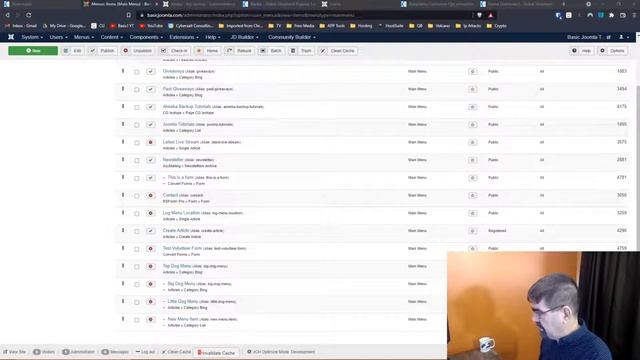Image resolution: width=640 pixels, height=360 pixels.
Task: Click Invalidate Cache in status bar
Action: (x=216, y=352)
